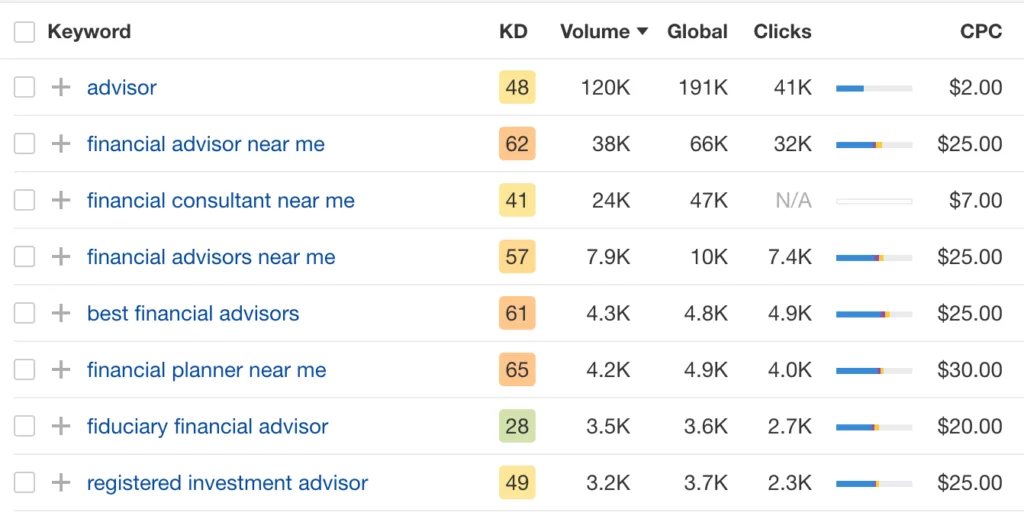Click the clicks distribution bar for 'advisor'
Viewport: 1024px width, 519px height.
click(873, 89)
